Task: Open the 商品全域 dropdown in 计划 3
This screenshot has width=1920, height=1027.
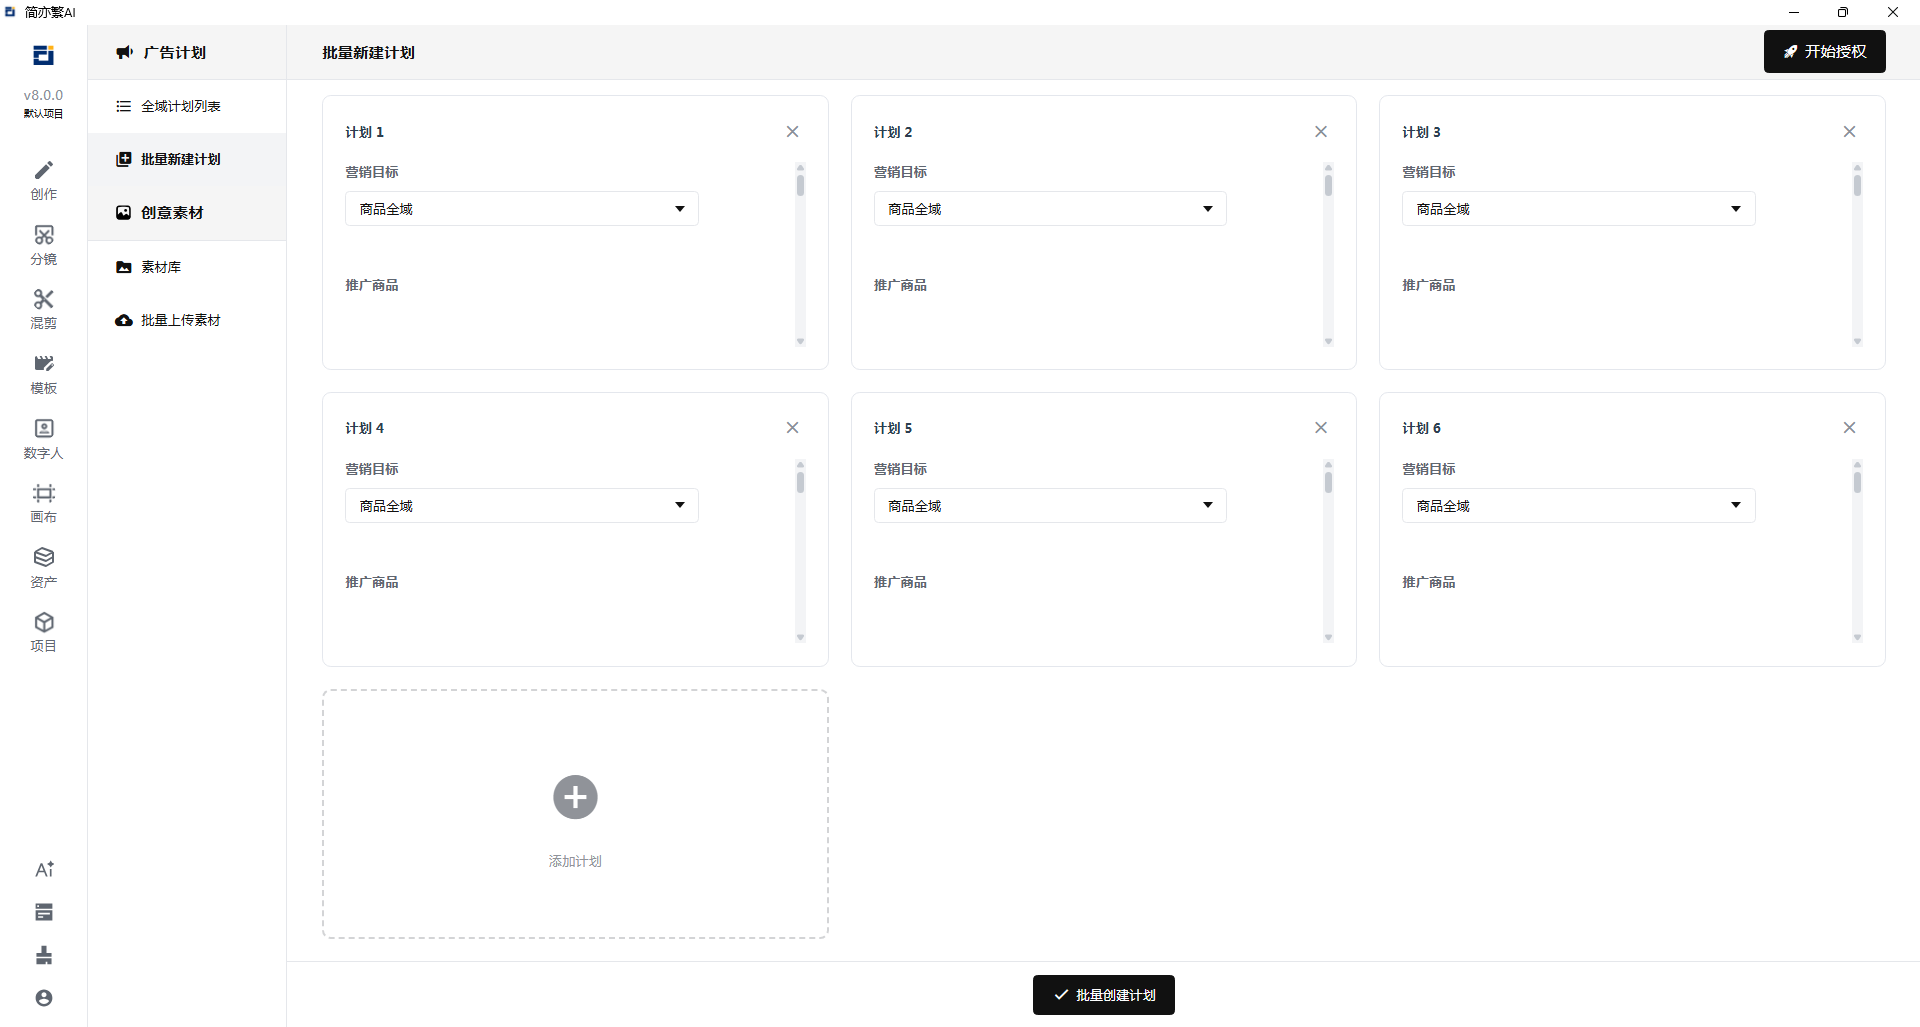Action: (x=1578, y=209)
